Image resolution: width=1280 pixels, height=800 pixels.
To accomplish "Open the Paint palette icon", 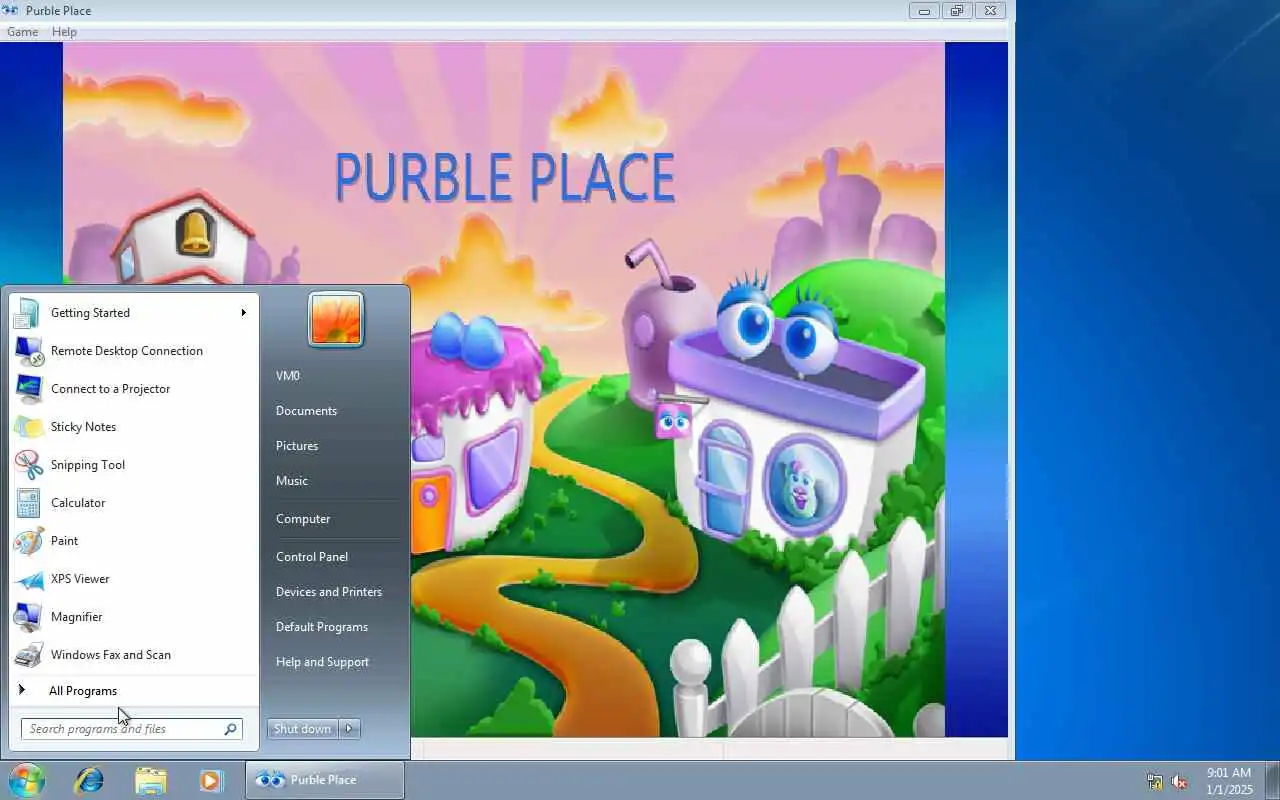I will (27, 541).
